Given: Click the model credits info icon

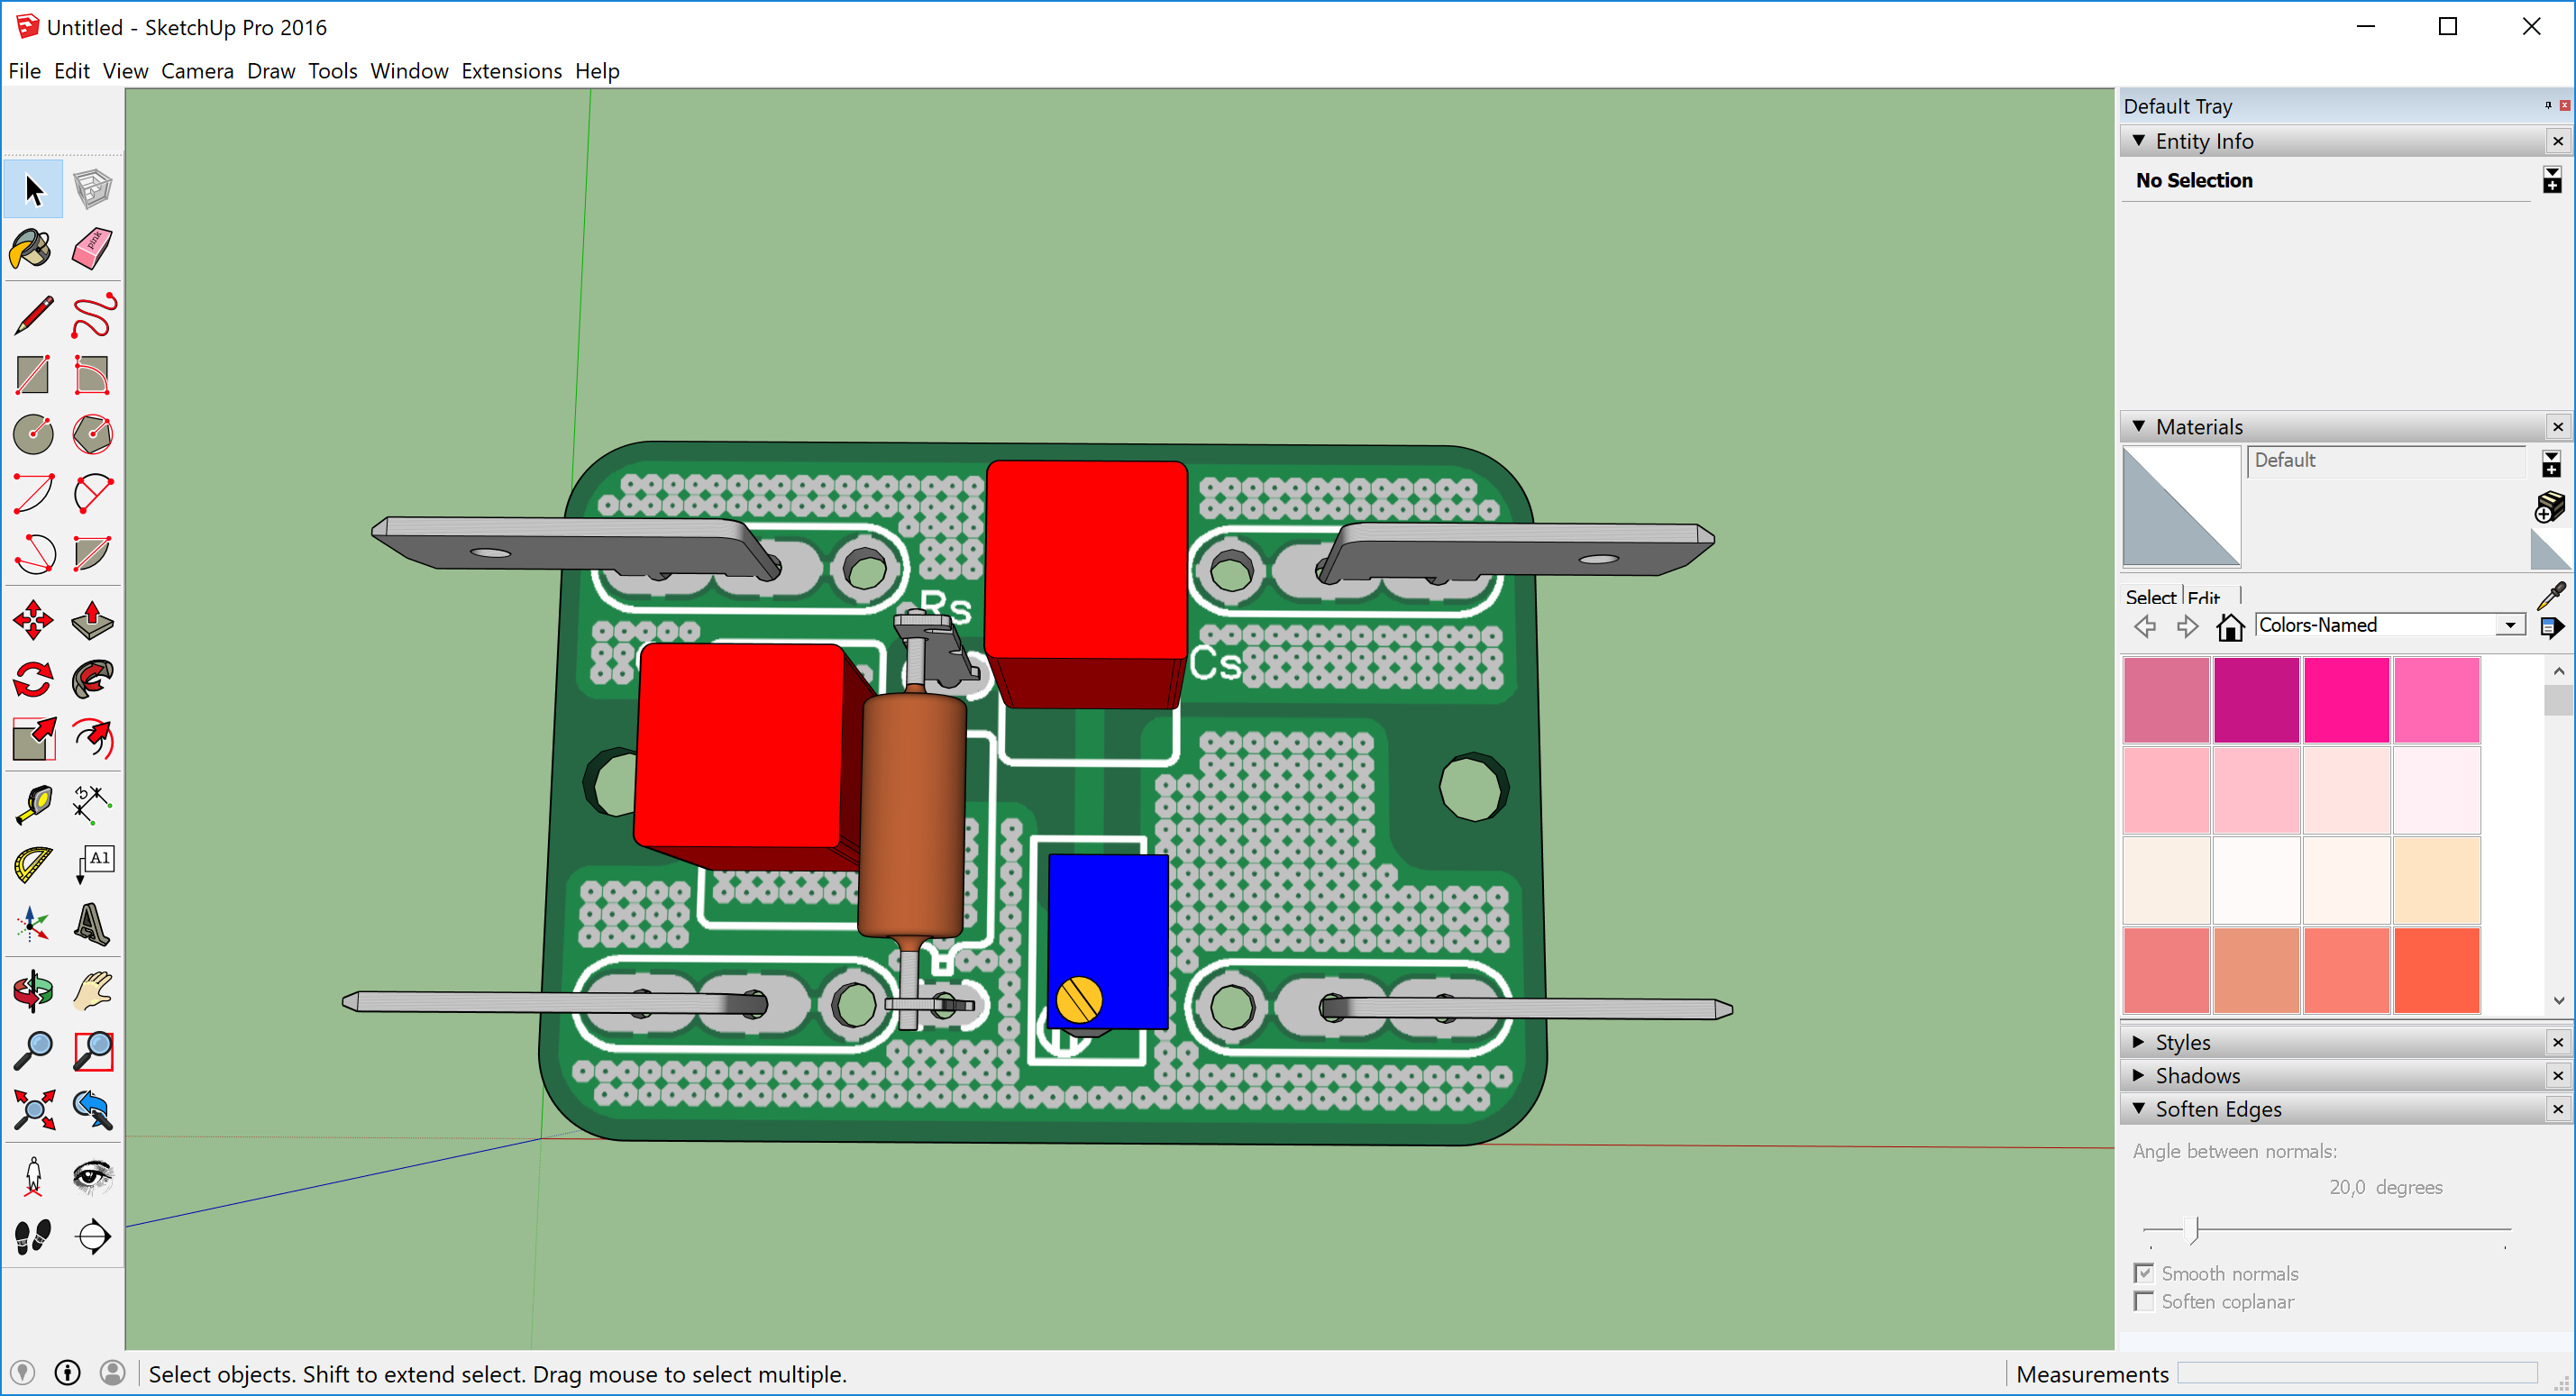Looking at the screenshot, I should (x=67, y=1372).
